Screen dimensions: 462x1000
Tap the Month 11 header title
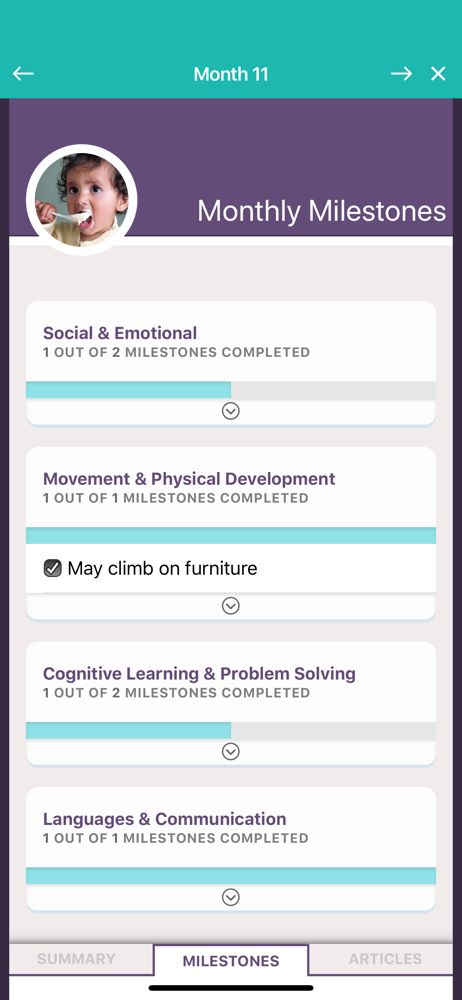click(231, 74)
